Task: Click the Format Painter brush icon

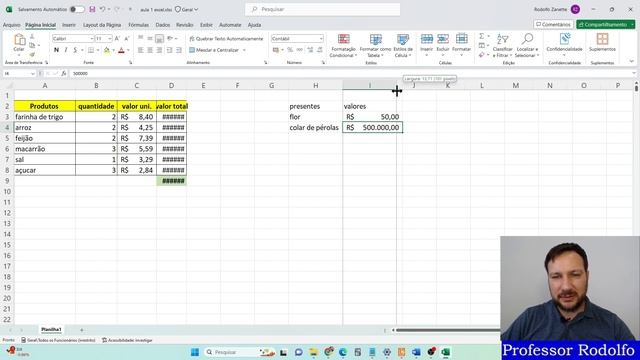Action: [32, 54]
